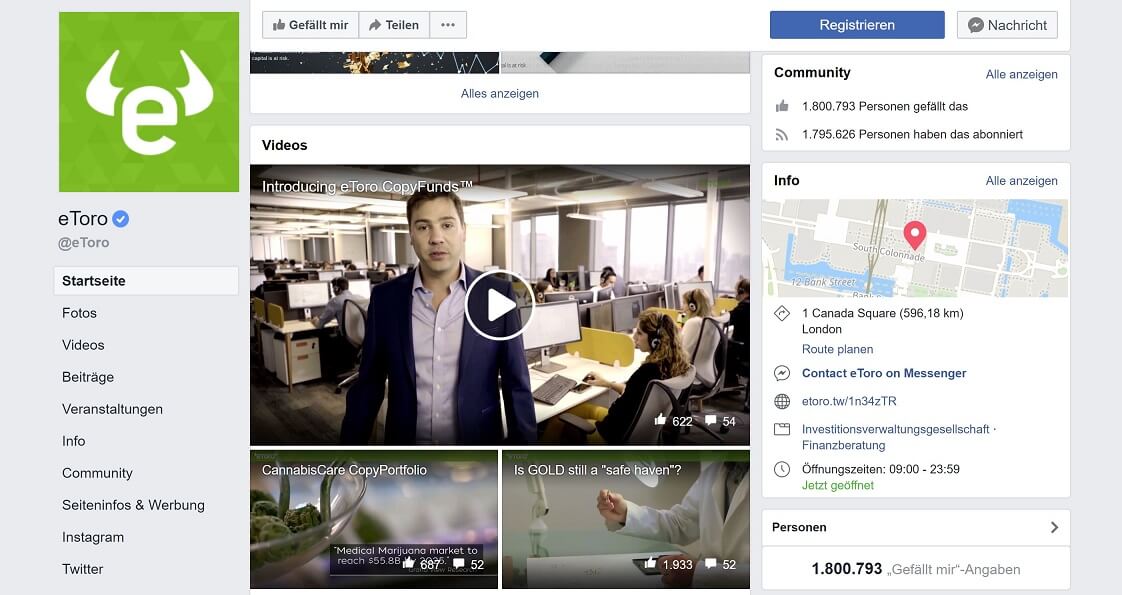Click the RSS follow icon beside 1.795.626 Personen
The image size is (1122, 595).
[x=782, y=134]
